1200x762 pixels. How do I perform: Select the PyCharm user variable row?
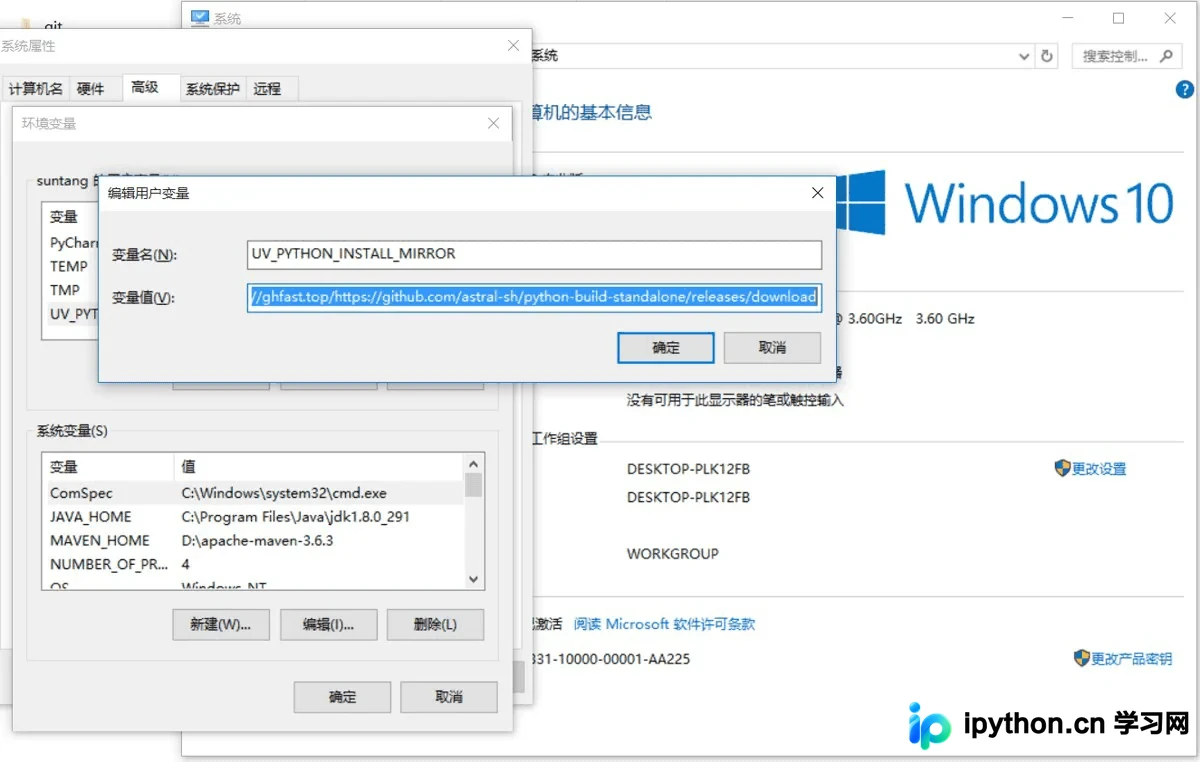pyautogui.click(x=74, y=243)
